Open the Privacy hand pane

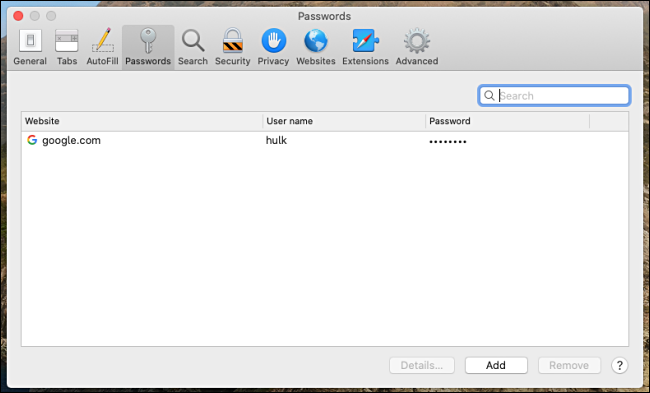(273, 47)
